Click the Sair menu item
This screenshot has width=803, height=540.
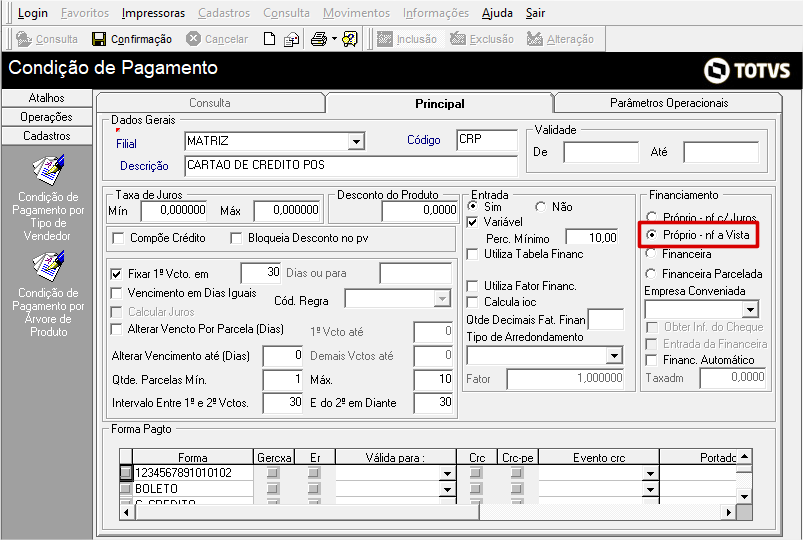point(535,13)
